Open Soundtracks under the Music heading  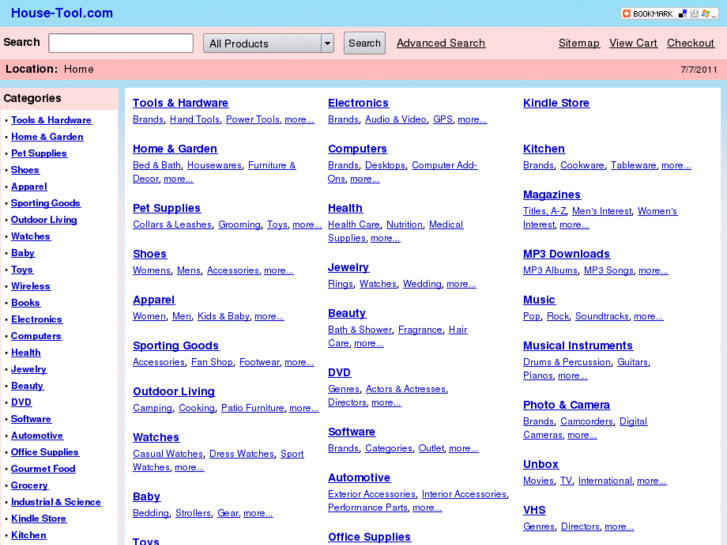(602, 316)
